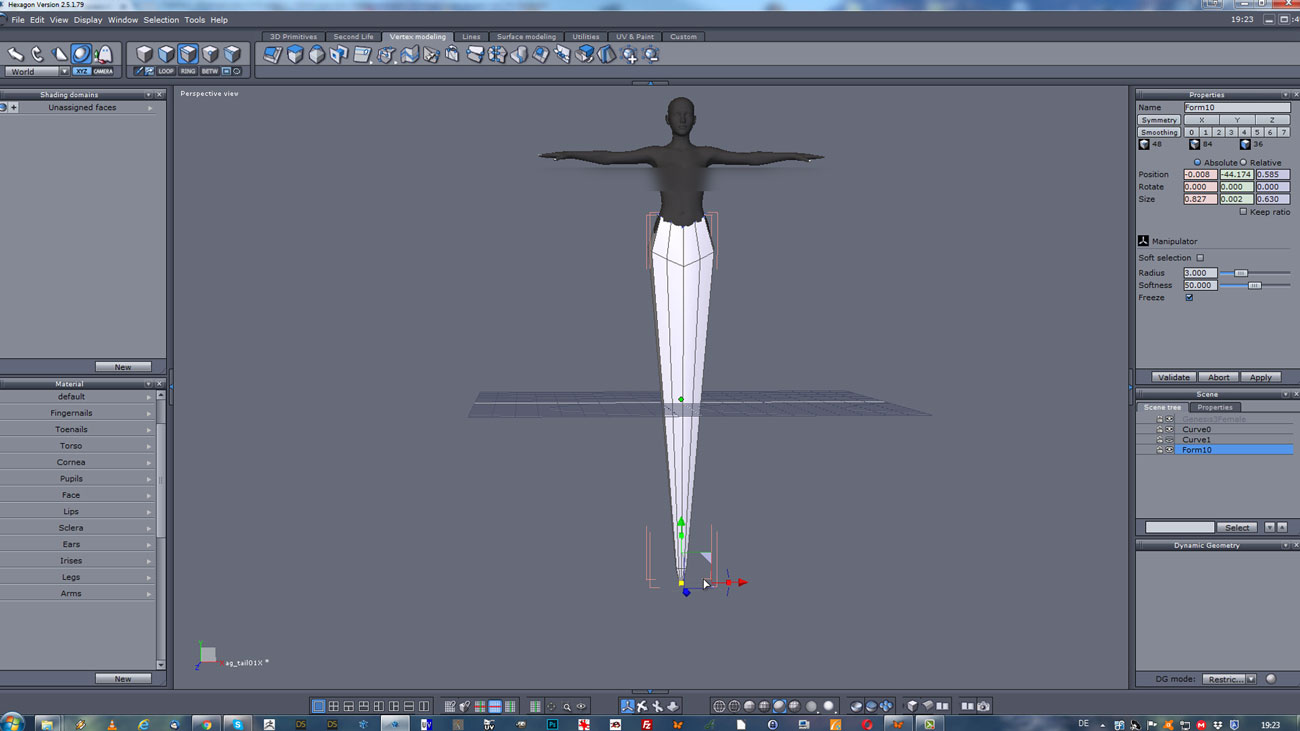Click the eye view icon in bottom bar

[581, 706]
